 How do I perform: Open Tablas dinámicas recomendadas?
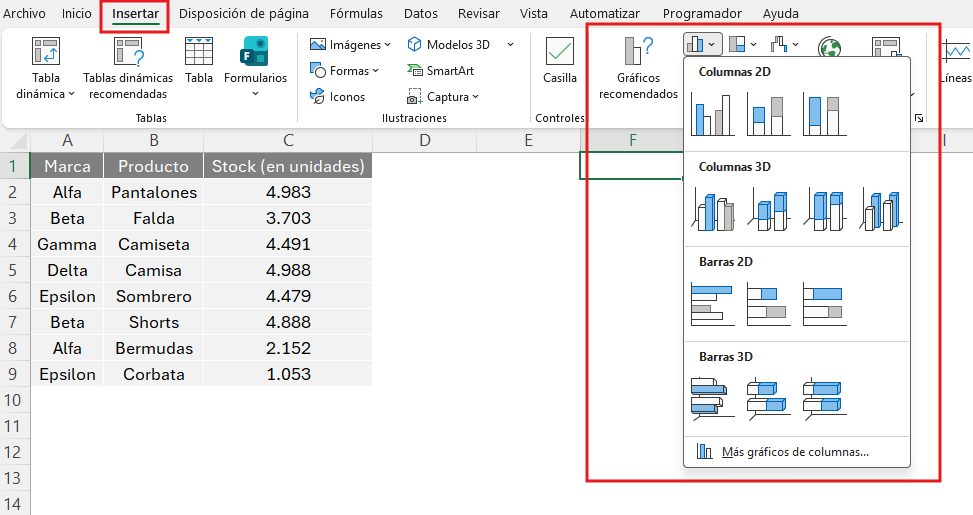click(128, 68)
